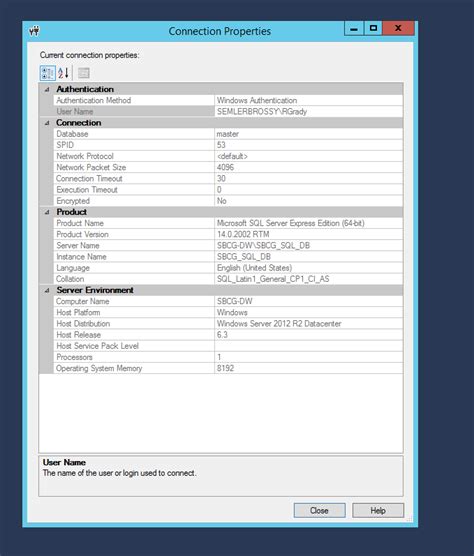Click the SBCG-DW\SBCG_SQL_DB server value
Viewport: 474px width, 556px height.
263,246
